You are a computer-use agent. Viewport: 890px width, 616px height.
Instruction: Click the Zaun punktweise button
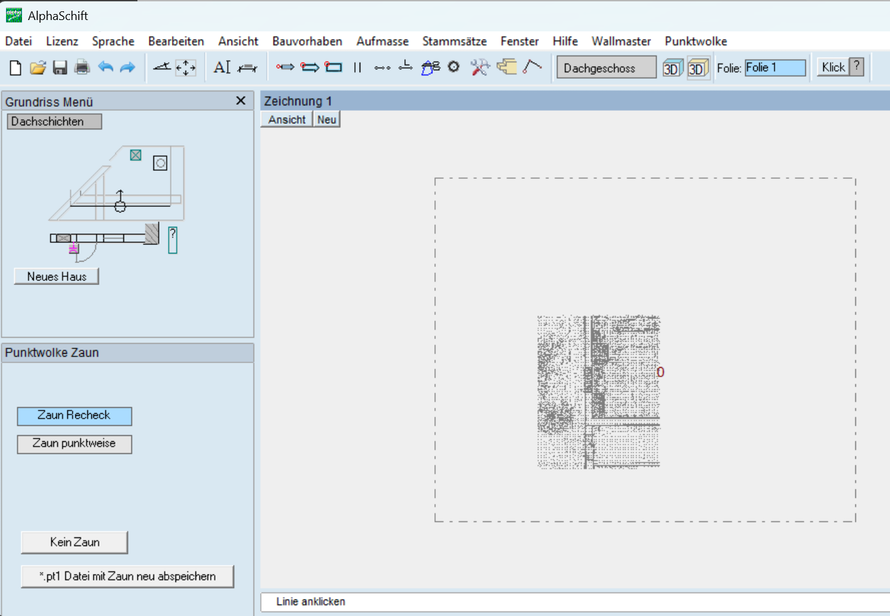(x=74, y=444)
